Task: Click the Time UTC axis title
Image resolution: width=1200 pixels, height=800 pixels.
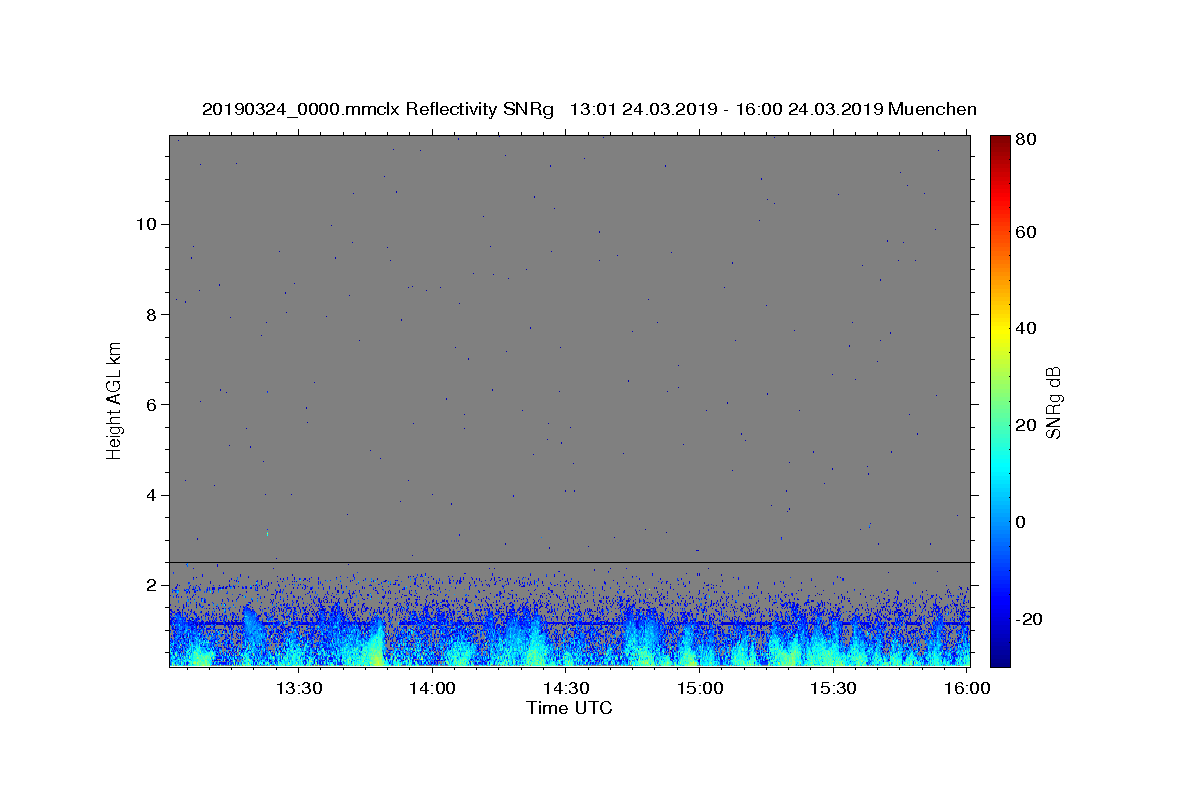Action: (x=569, y=708)
